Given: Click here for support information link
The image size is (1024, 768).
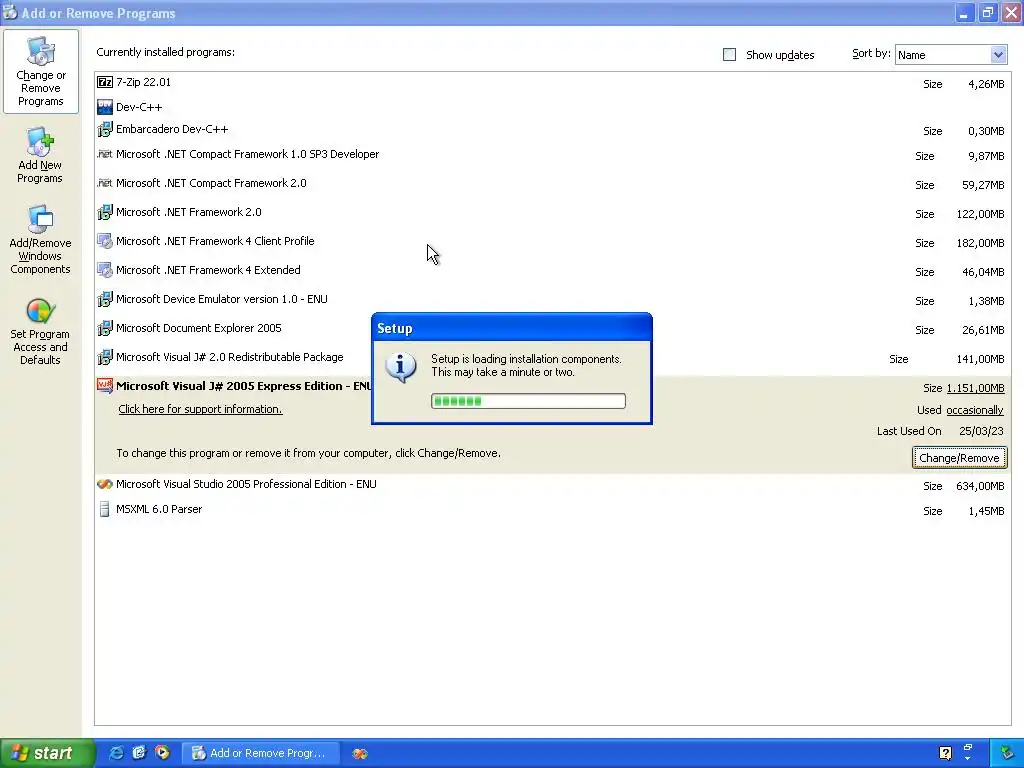Looking at the screenshot, I should [x=200, y=409].
